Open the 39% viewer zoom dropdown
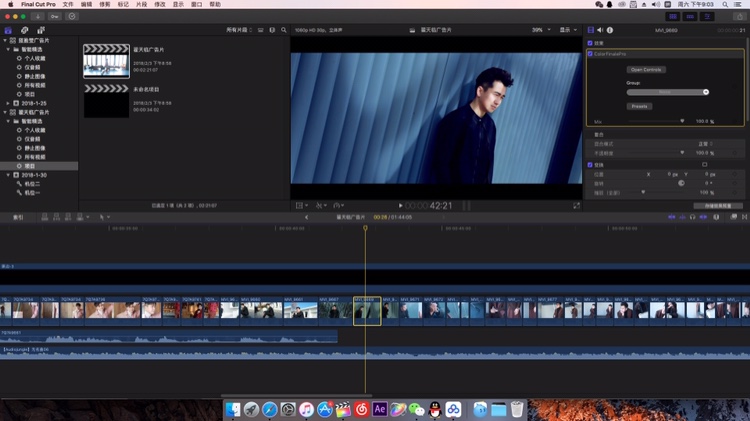 (x=539, y=30)
